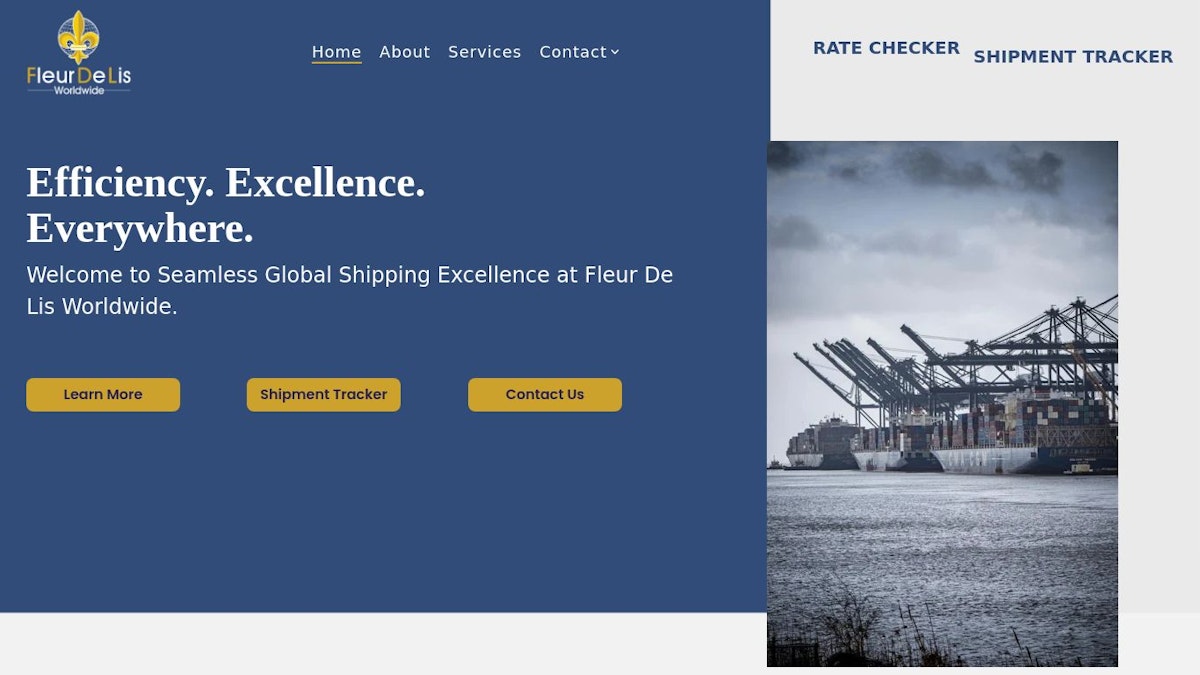Click the "Fleur De Lis Worldwide" logo text
Viewport: 1200px width, 675px height.
pos(78,75)
